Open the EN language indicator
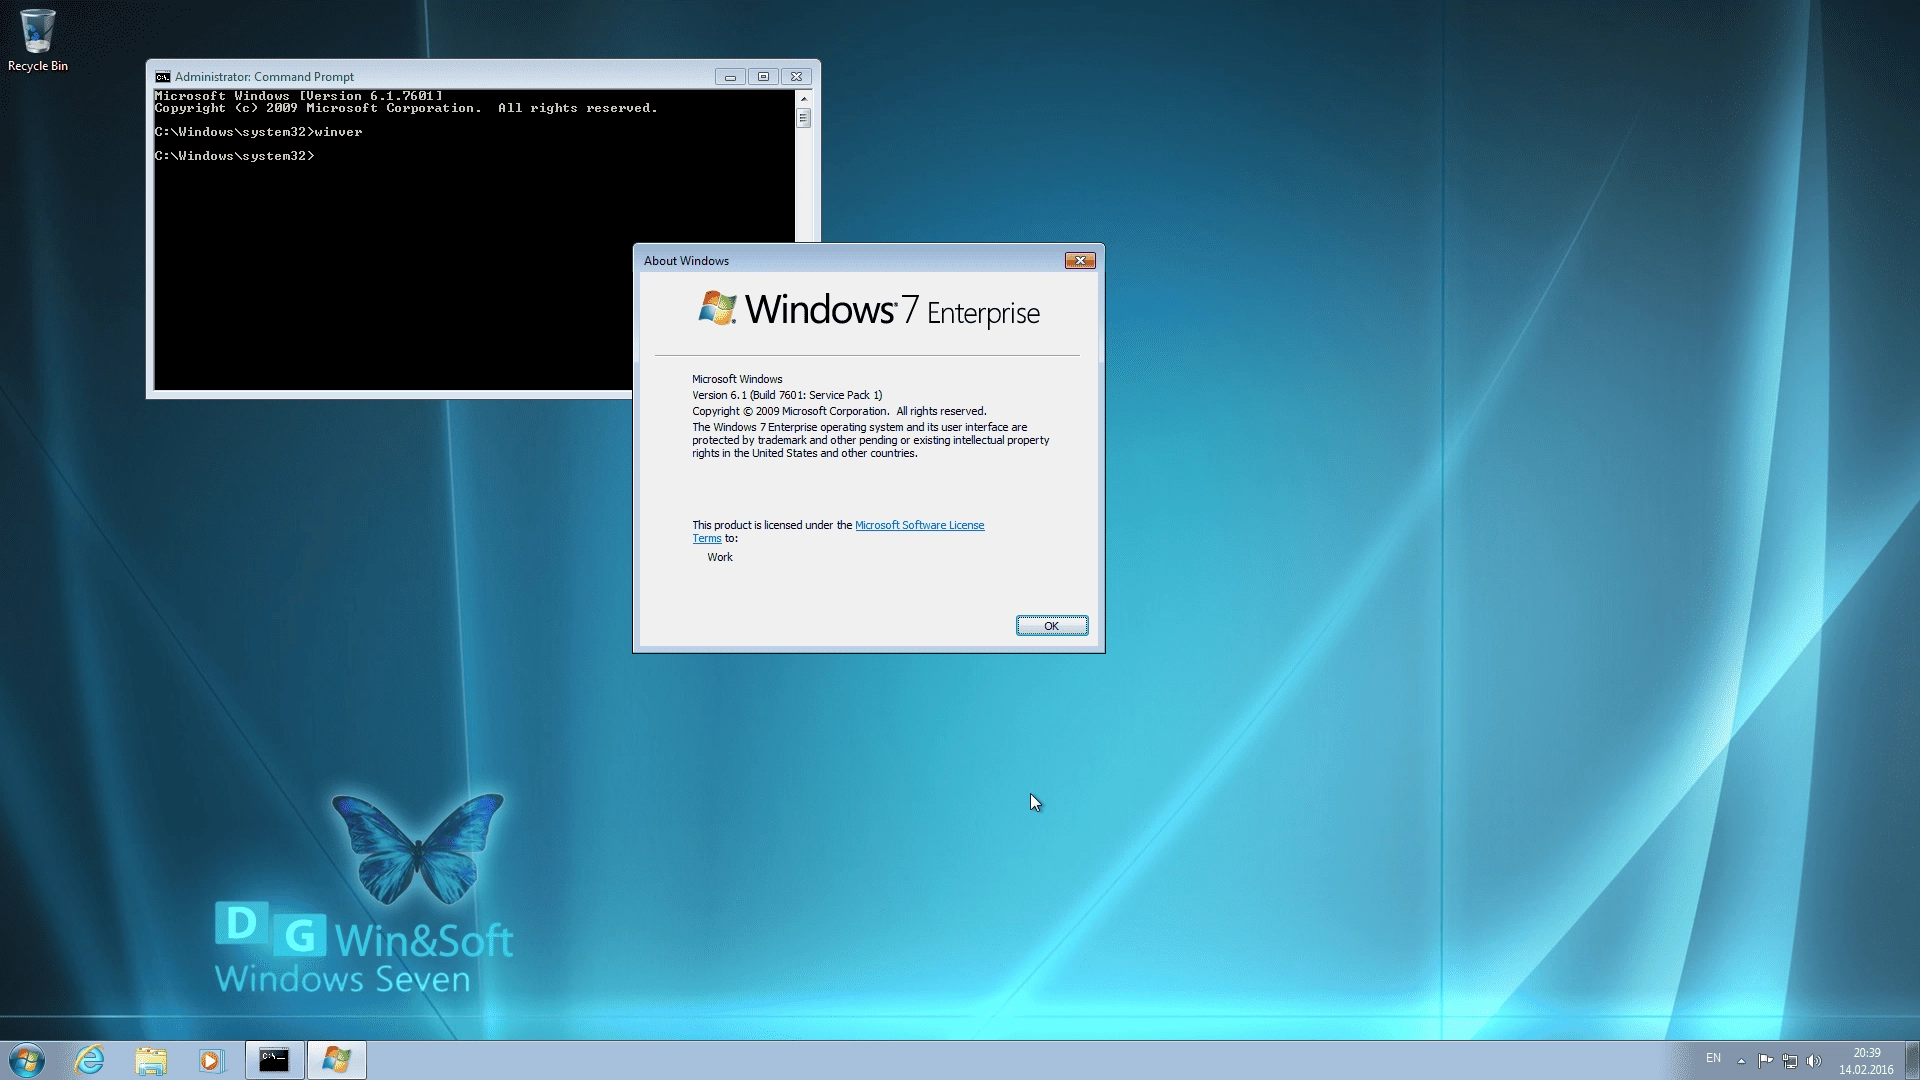 [x=1713, y=1058]
